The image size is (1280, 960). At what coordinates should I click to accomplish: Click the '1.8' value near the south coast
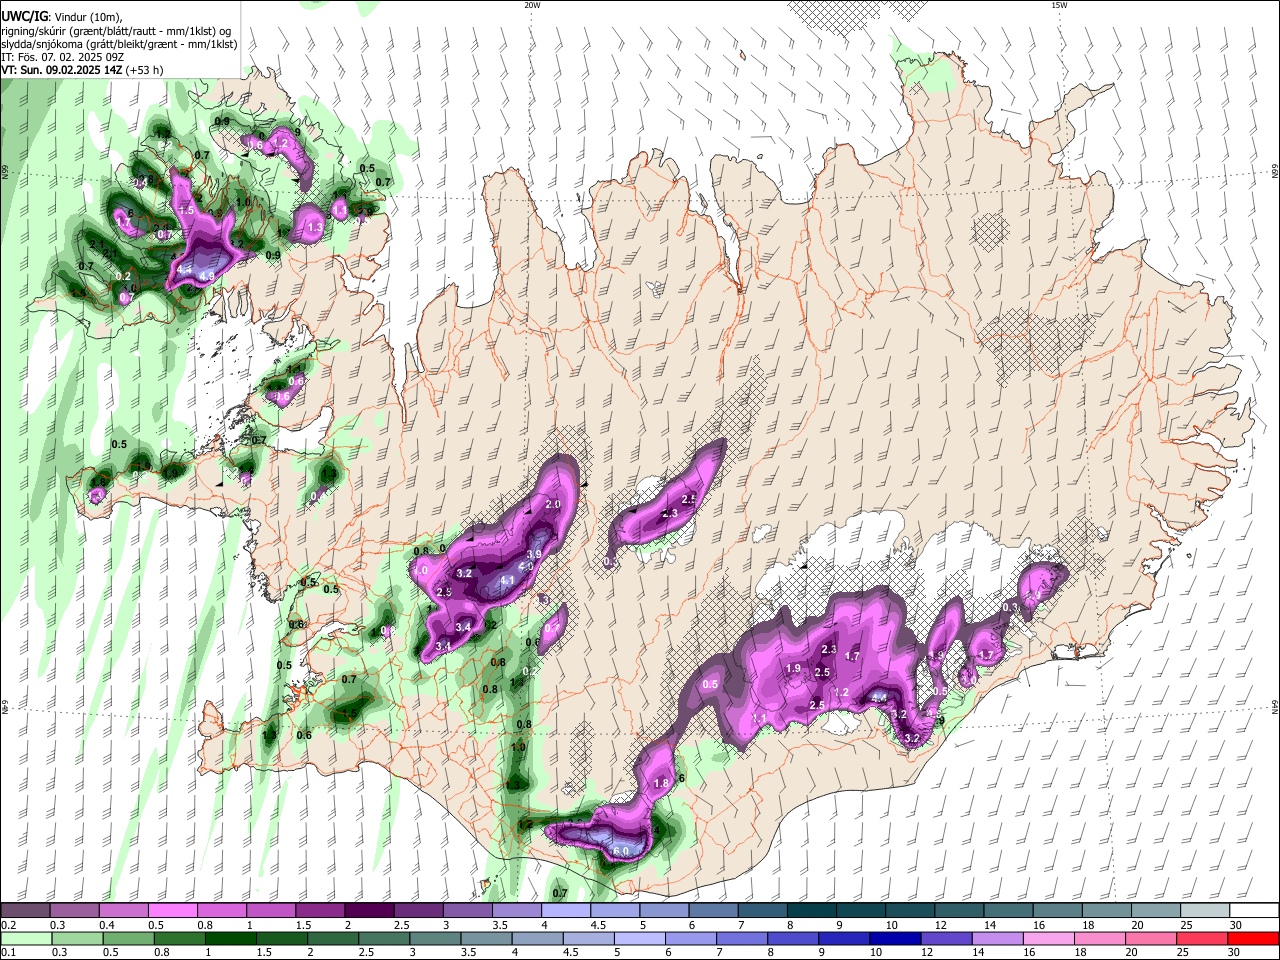coord(661,784)
